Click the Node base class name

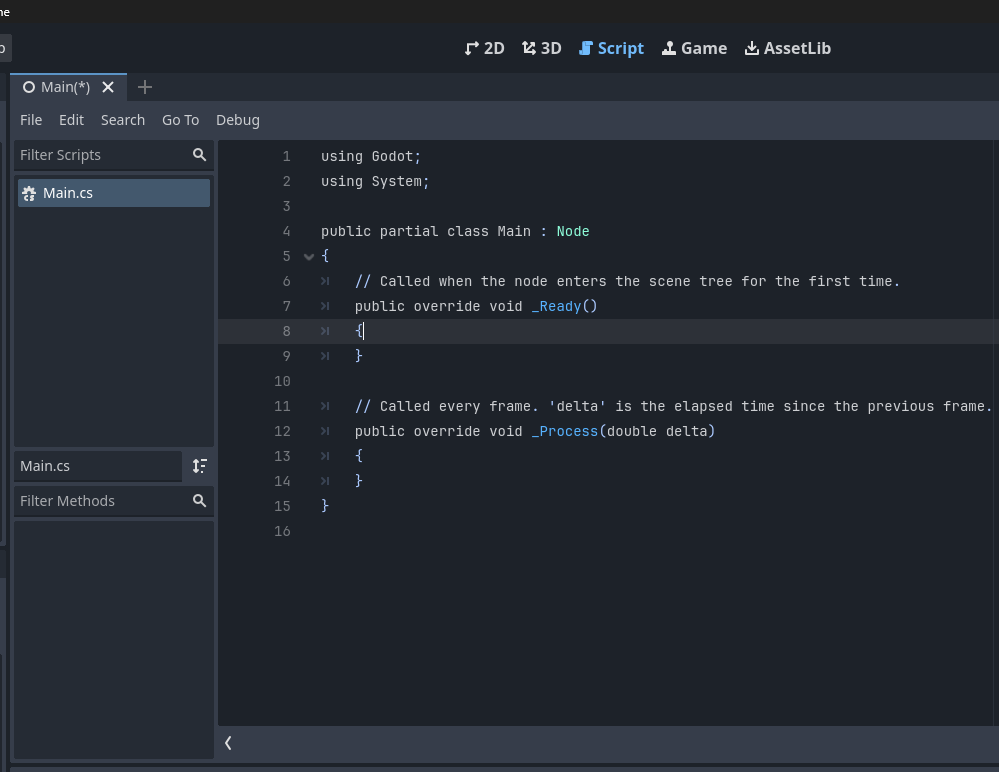(x=573, y=231)
